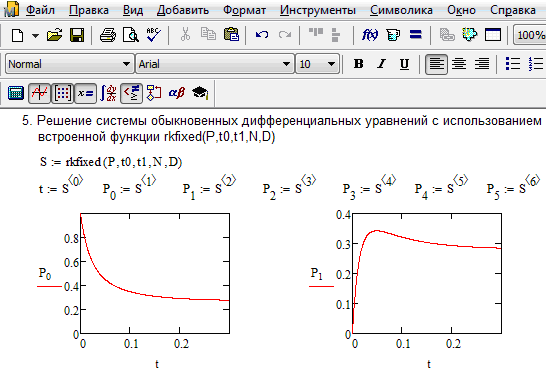The image size is (546, 369).
Task: Insert unit measuring cup icon
Action: tap(393, 35)
